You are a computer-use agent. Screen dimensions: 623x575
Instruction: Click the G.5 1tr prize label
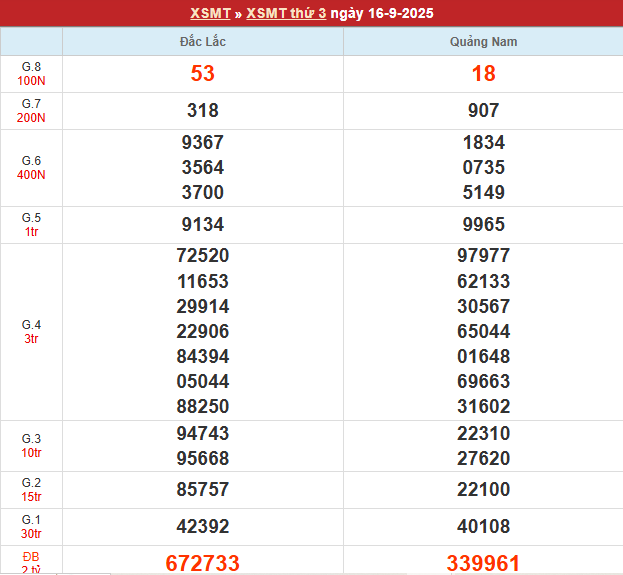pos(31,225)
